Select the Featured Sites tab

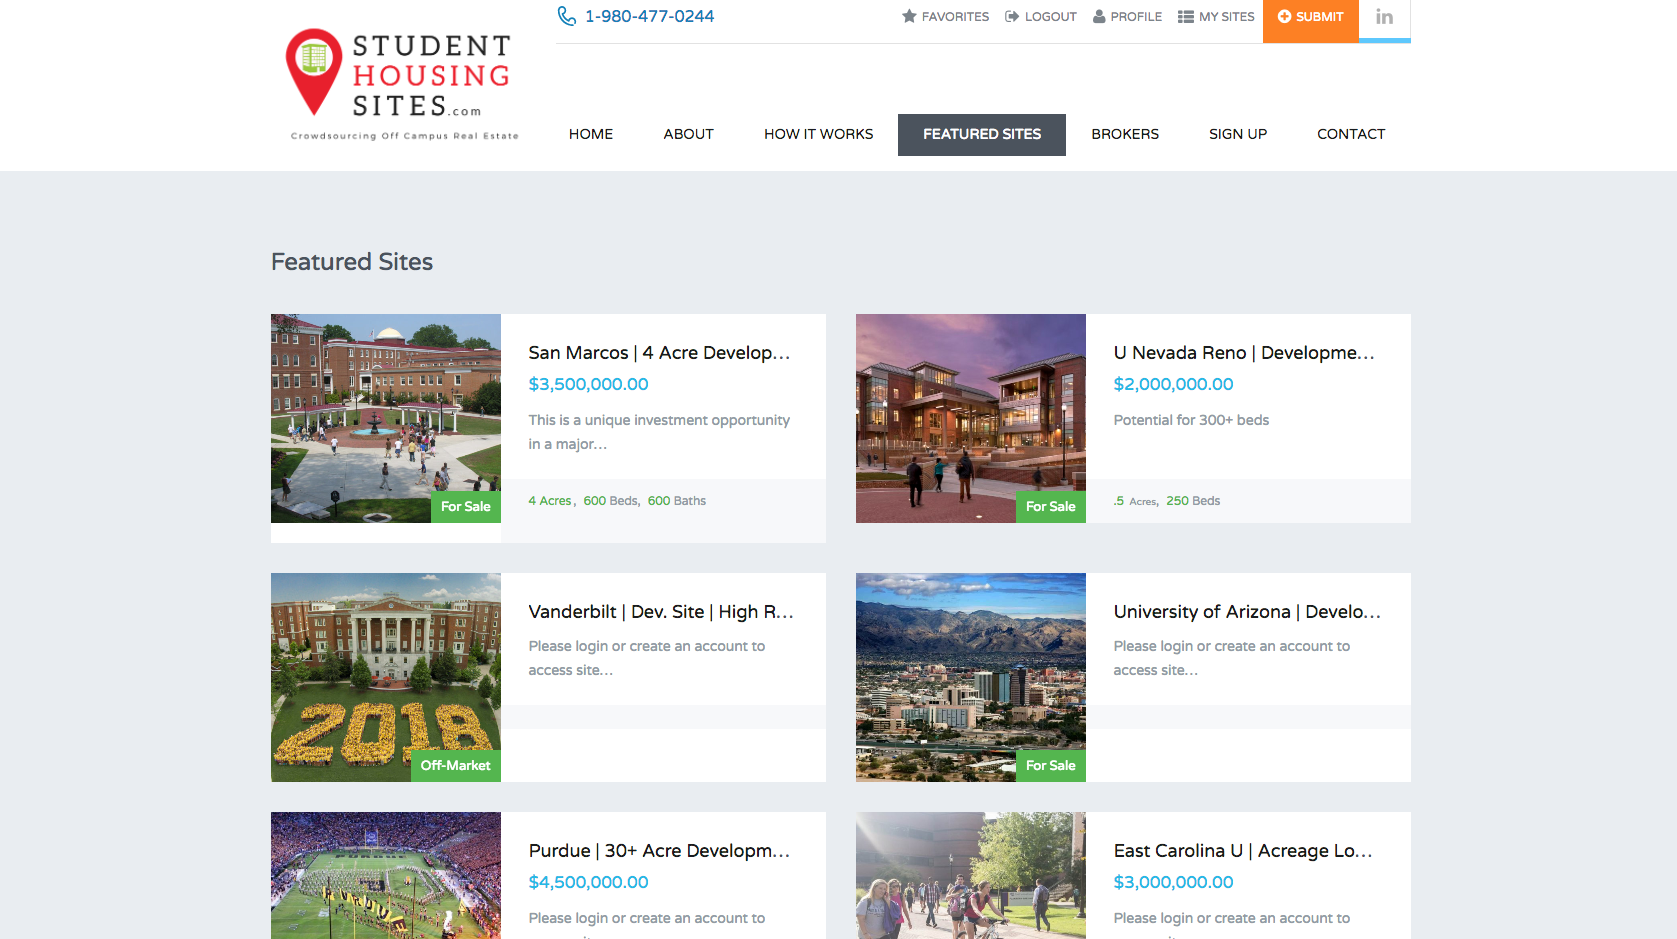coord(982,134)
